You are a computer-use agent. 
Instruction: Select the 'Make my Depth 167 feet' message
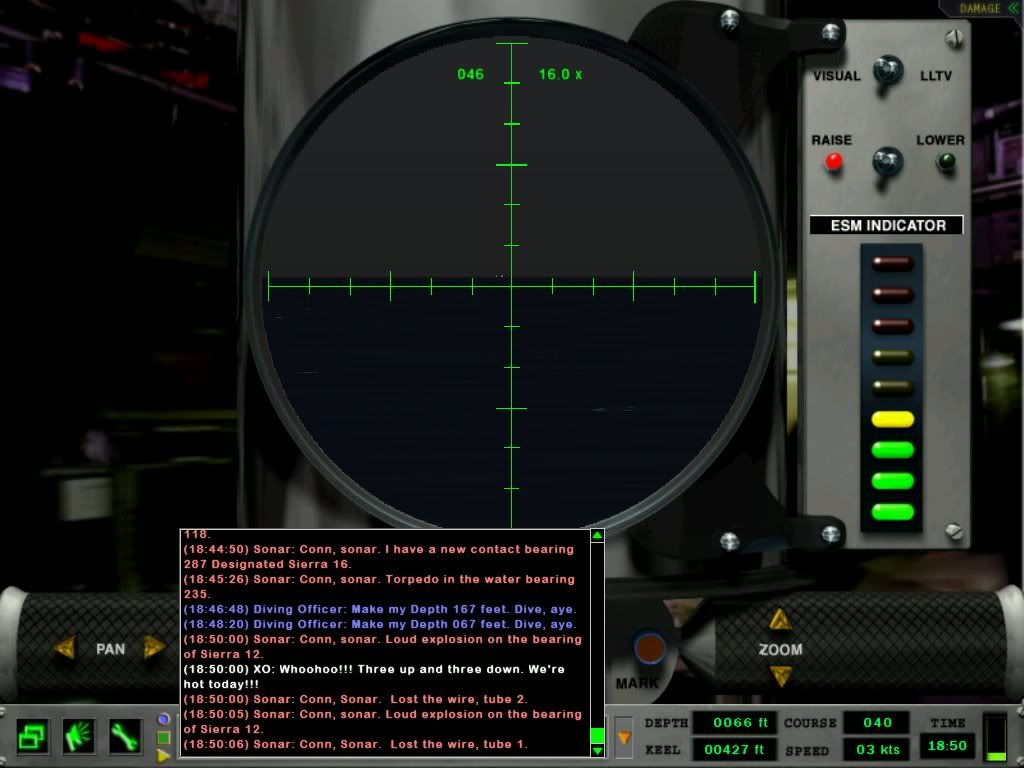380,609
